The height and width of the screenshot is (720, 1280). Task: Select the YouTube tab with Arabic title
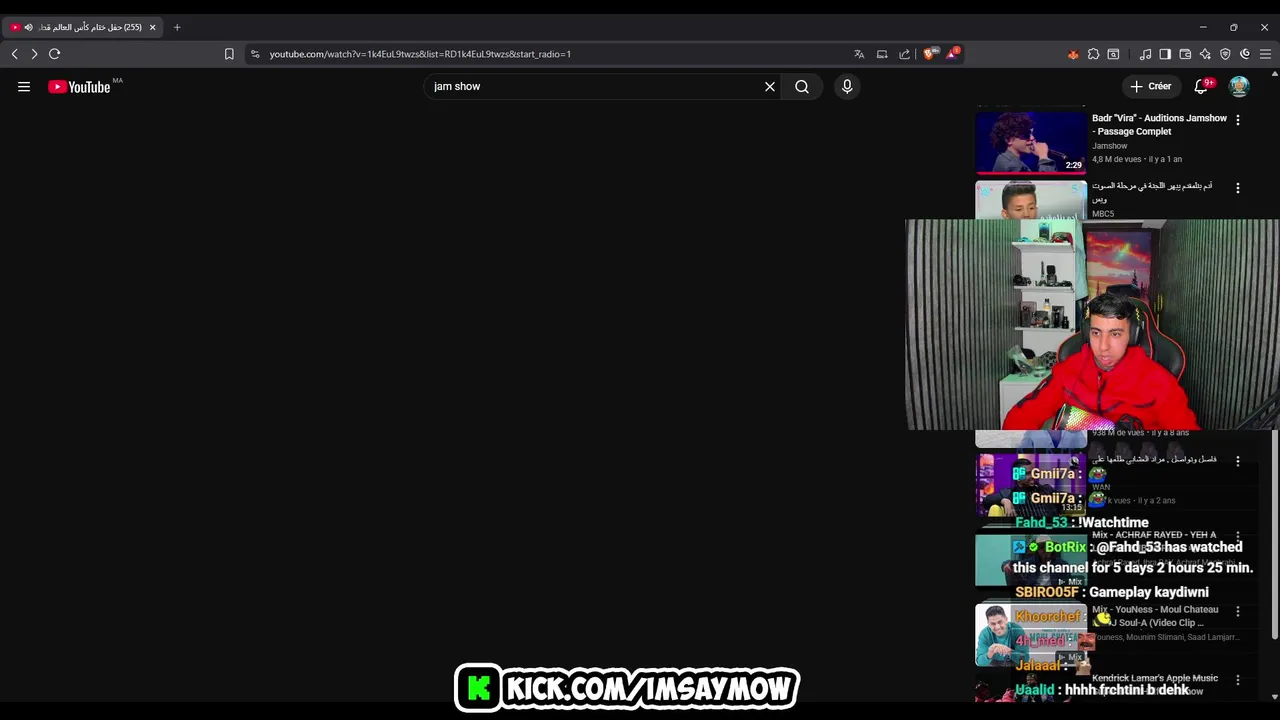pos(83,27)
